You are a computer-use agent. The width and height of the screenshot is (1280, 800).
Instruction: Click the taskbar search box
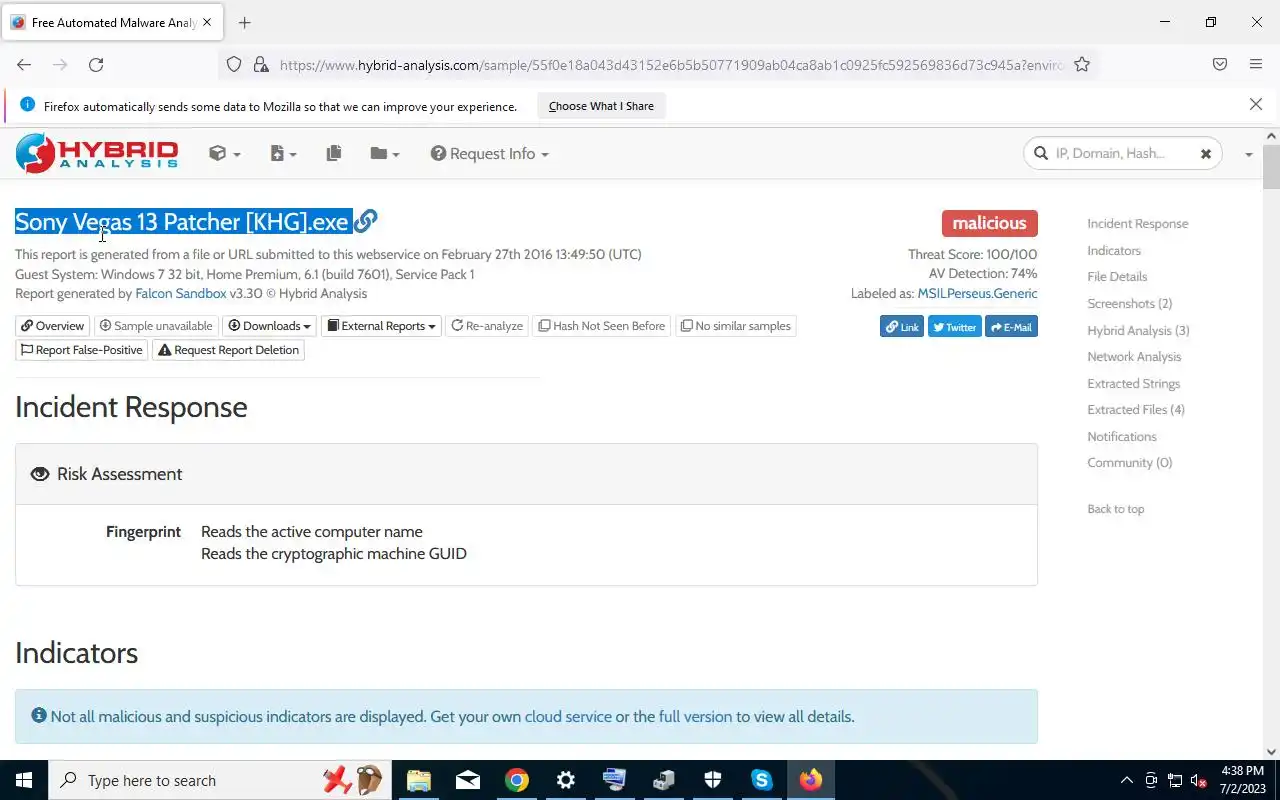point(218,780)
